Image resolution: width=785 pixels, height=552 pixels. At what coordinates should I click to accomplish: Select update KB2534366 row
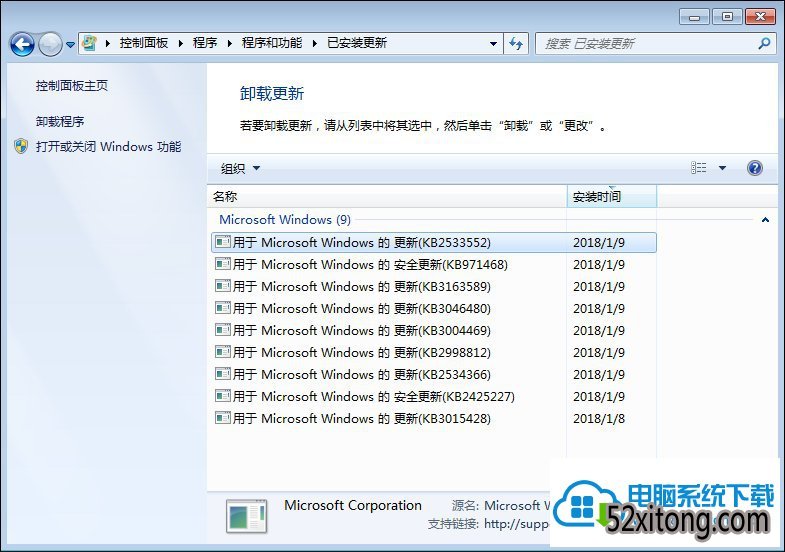pos(434,375)
